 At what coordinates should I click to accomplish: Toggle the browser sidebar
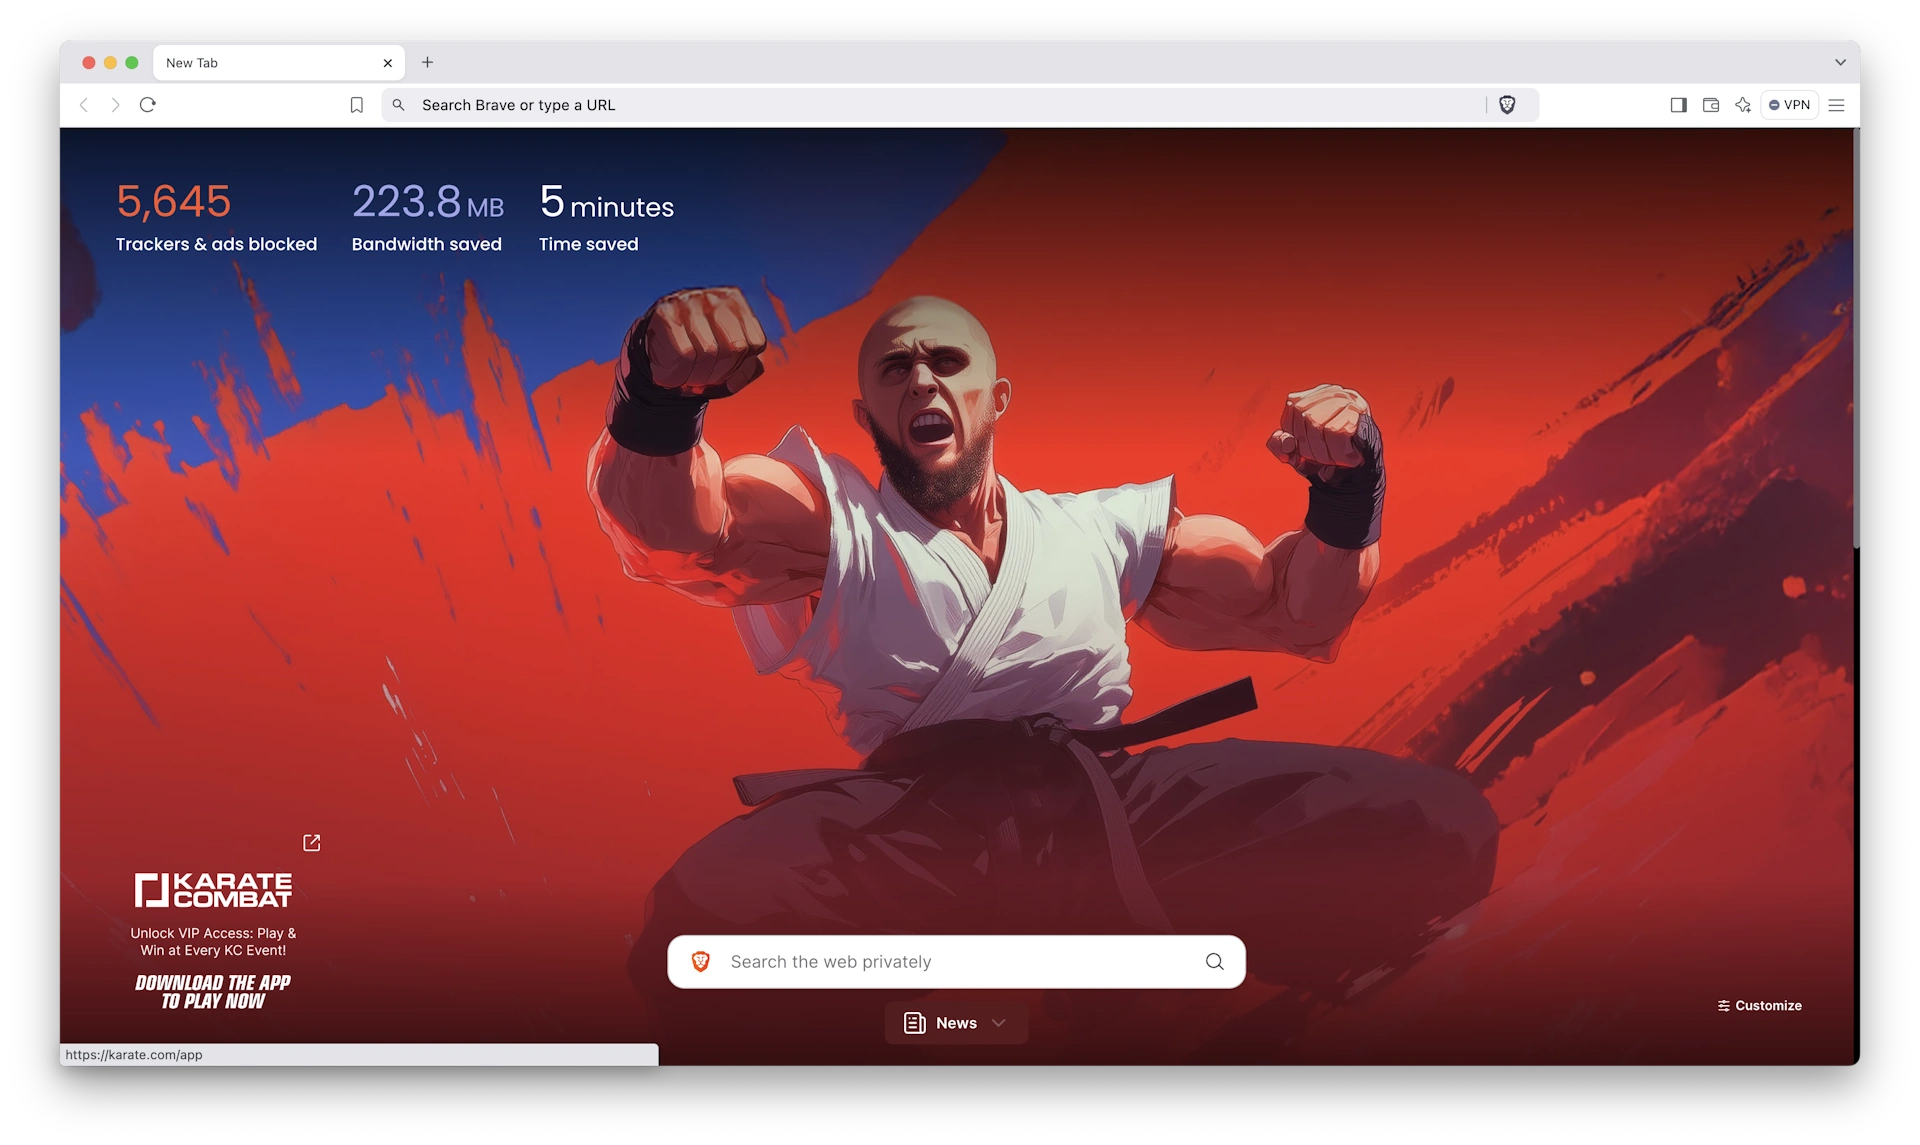pyautogui.click(x=1678, y=104)
